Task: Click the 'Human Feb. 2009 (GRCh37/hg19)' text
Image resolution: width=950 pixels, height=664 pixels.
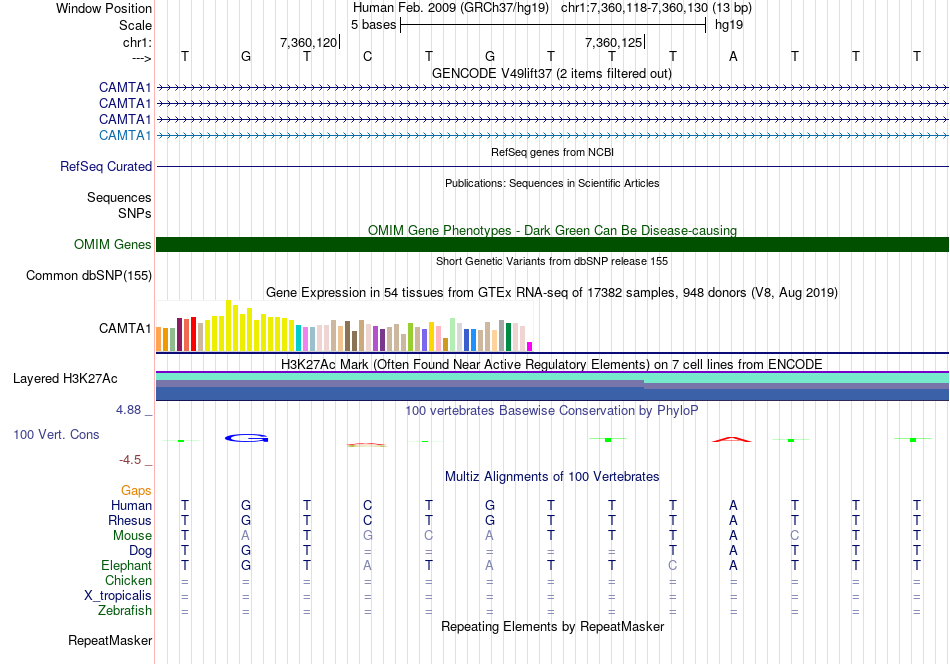Action: pos(451,8)
